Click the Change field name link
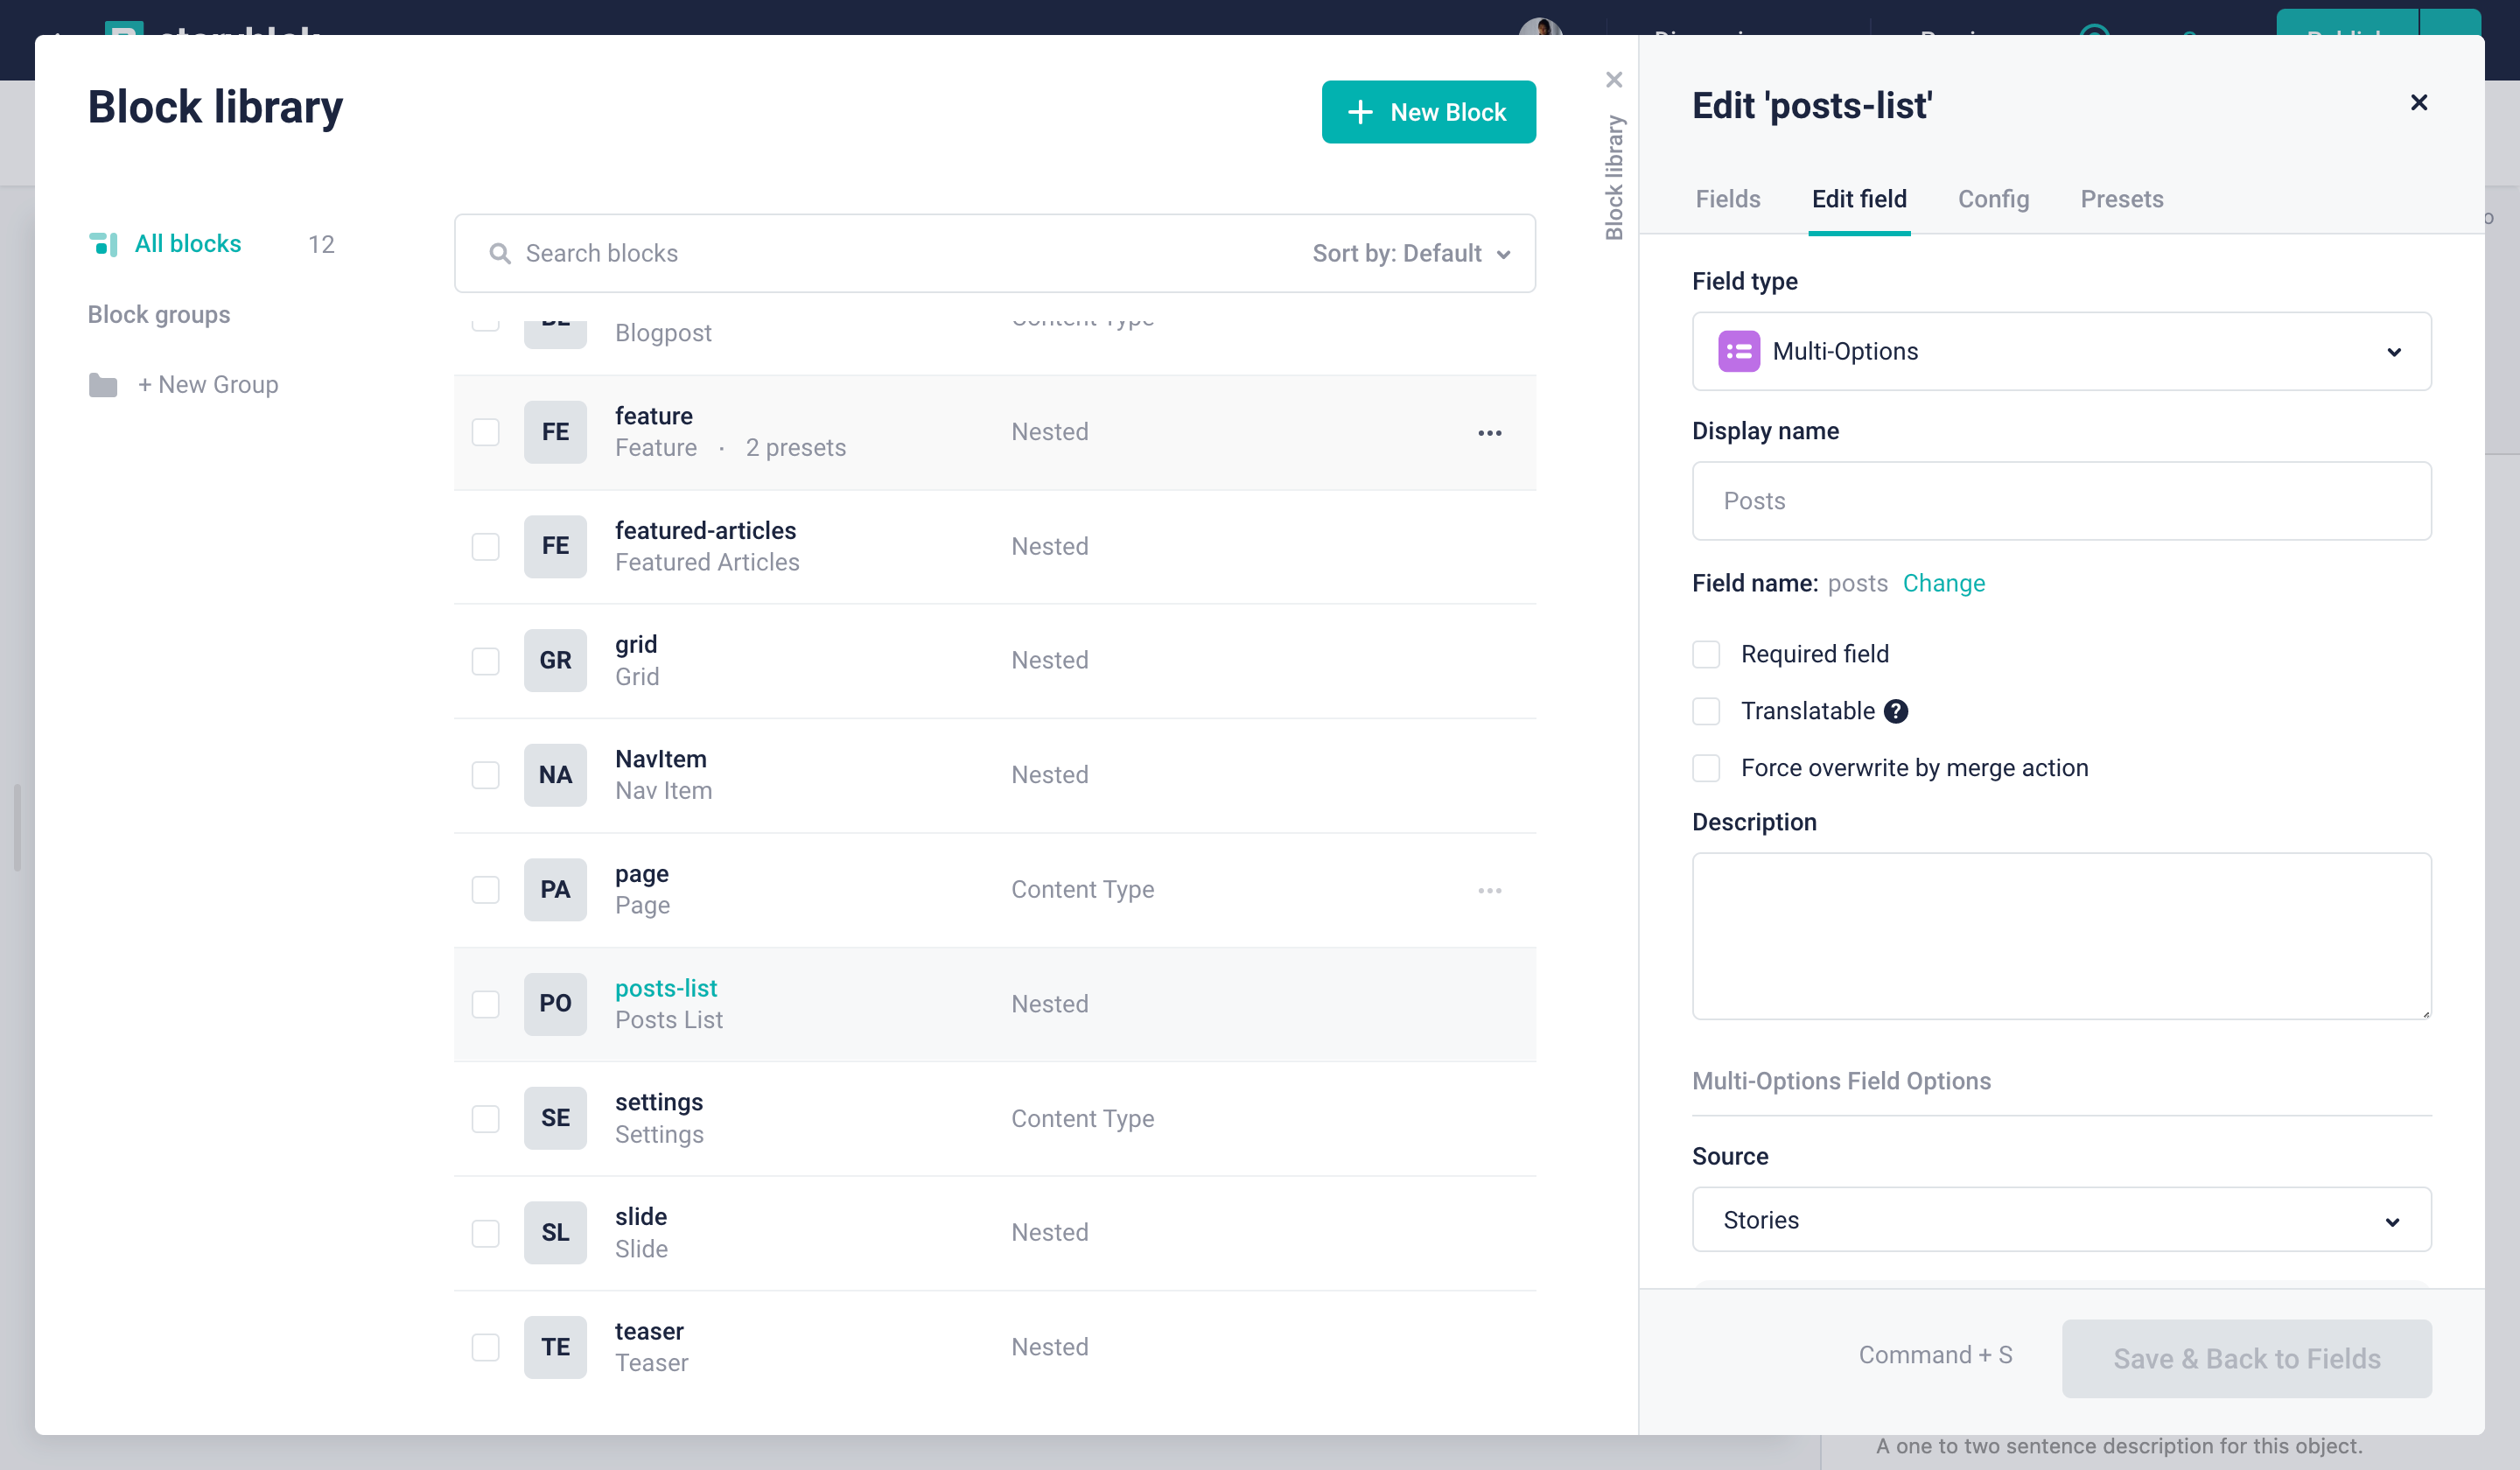2520x1470 pixels. click(x=1943, y=583)
